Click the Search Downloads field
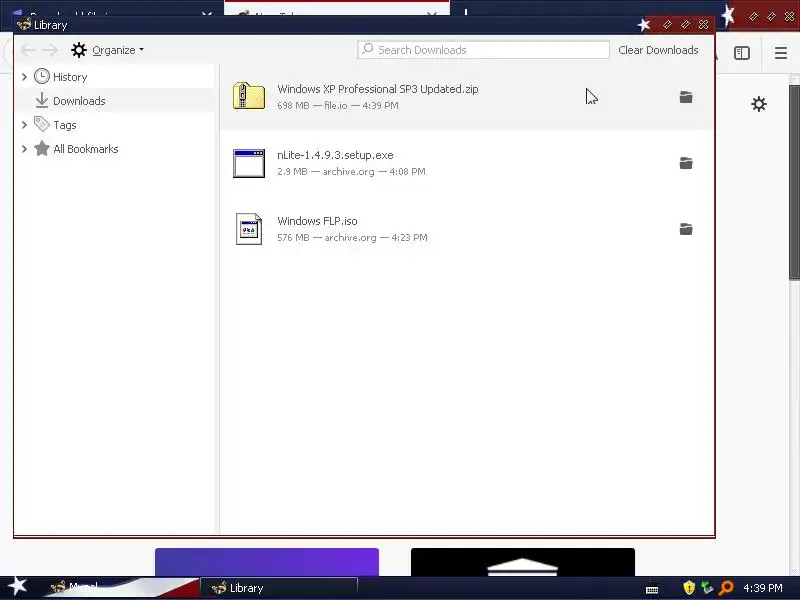This screenshot has width=800, height=600. pyautogui.click(x=483, y=50)
